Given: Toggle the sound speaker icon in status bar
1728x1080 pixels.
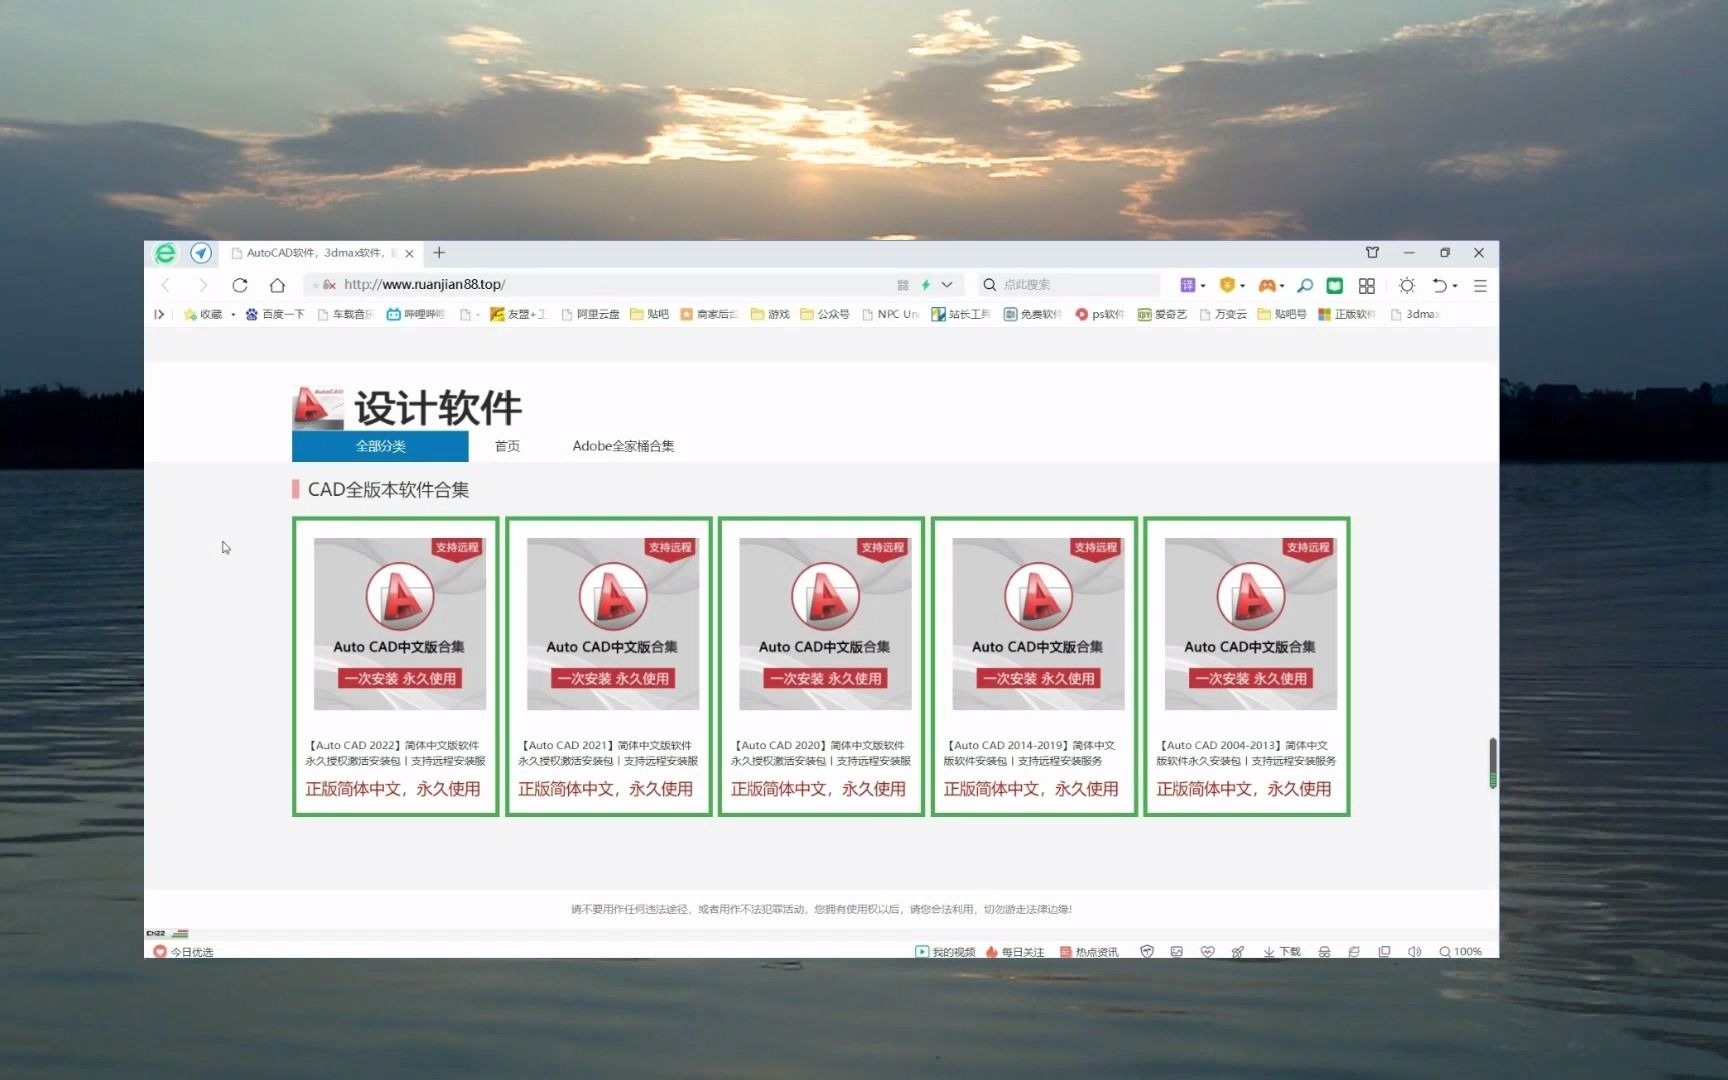Looking at the screenshot, I should click(1414, 951).
